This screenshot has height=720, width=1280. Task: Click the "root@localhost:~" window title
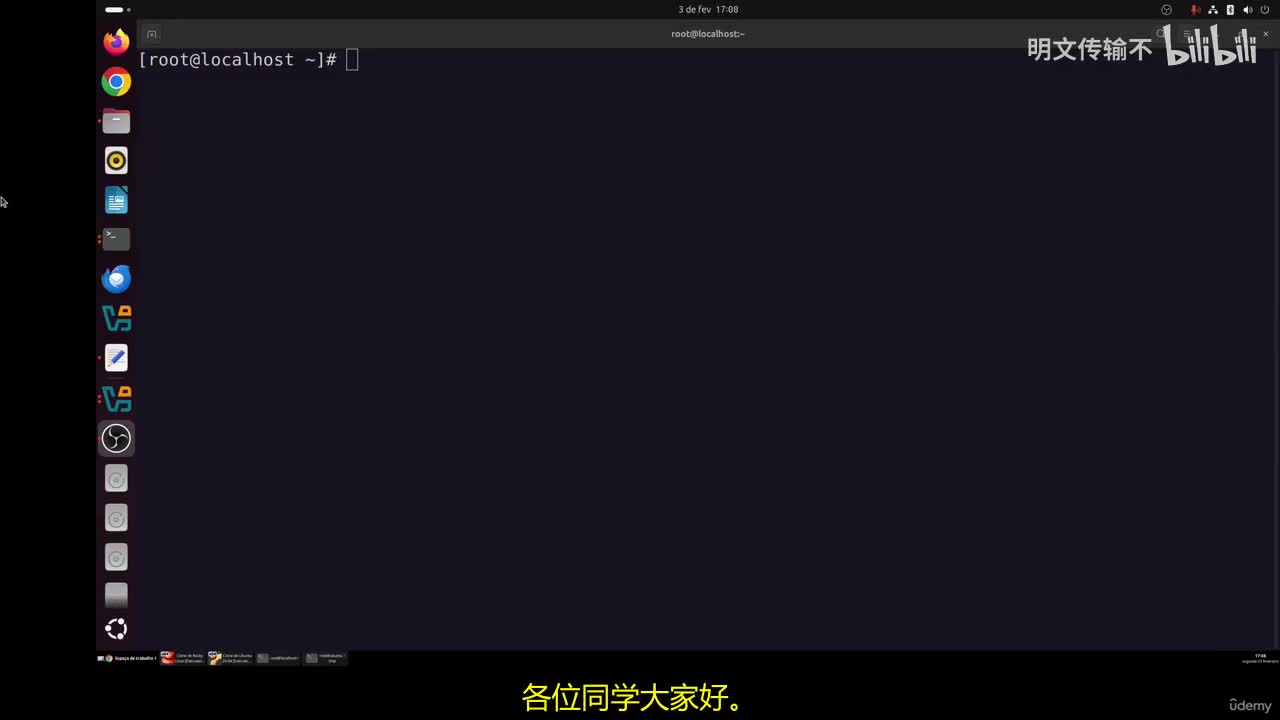click(x=708, y=34)
